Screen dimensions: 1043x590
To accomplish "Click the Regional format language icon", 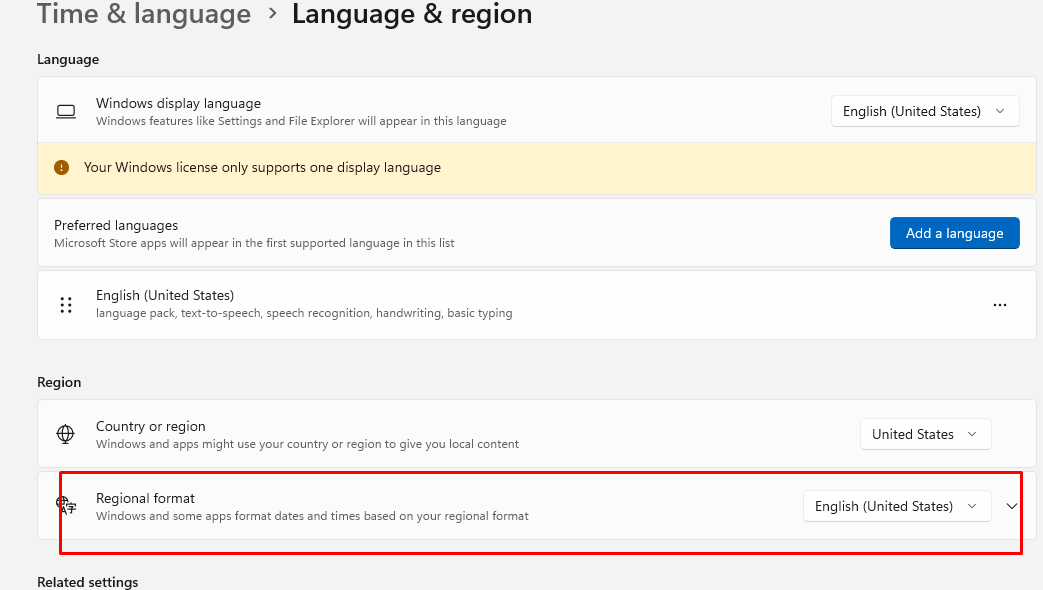I will pos(66,506).
